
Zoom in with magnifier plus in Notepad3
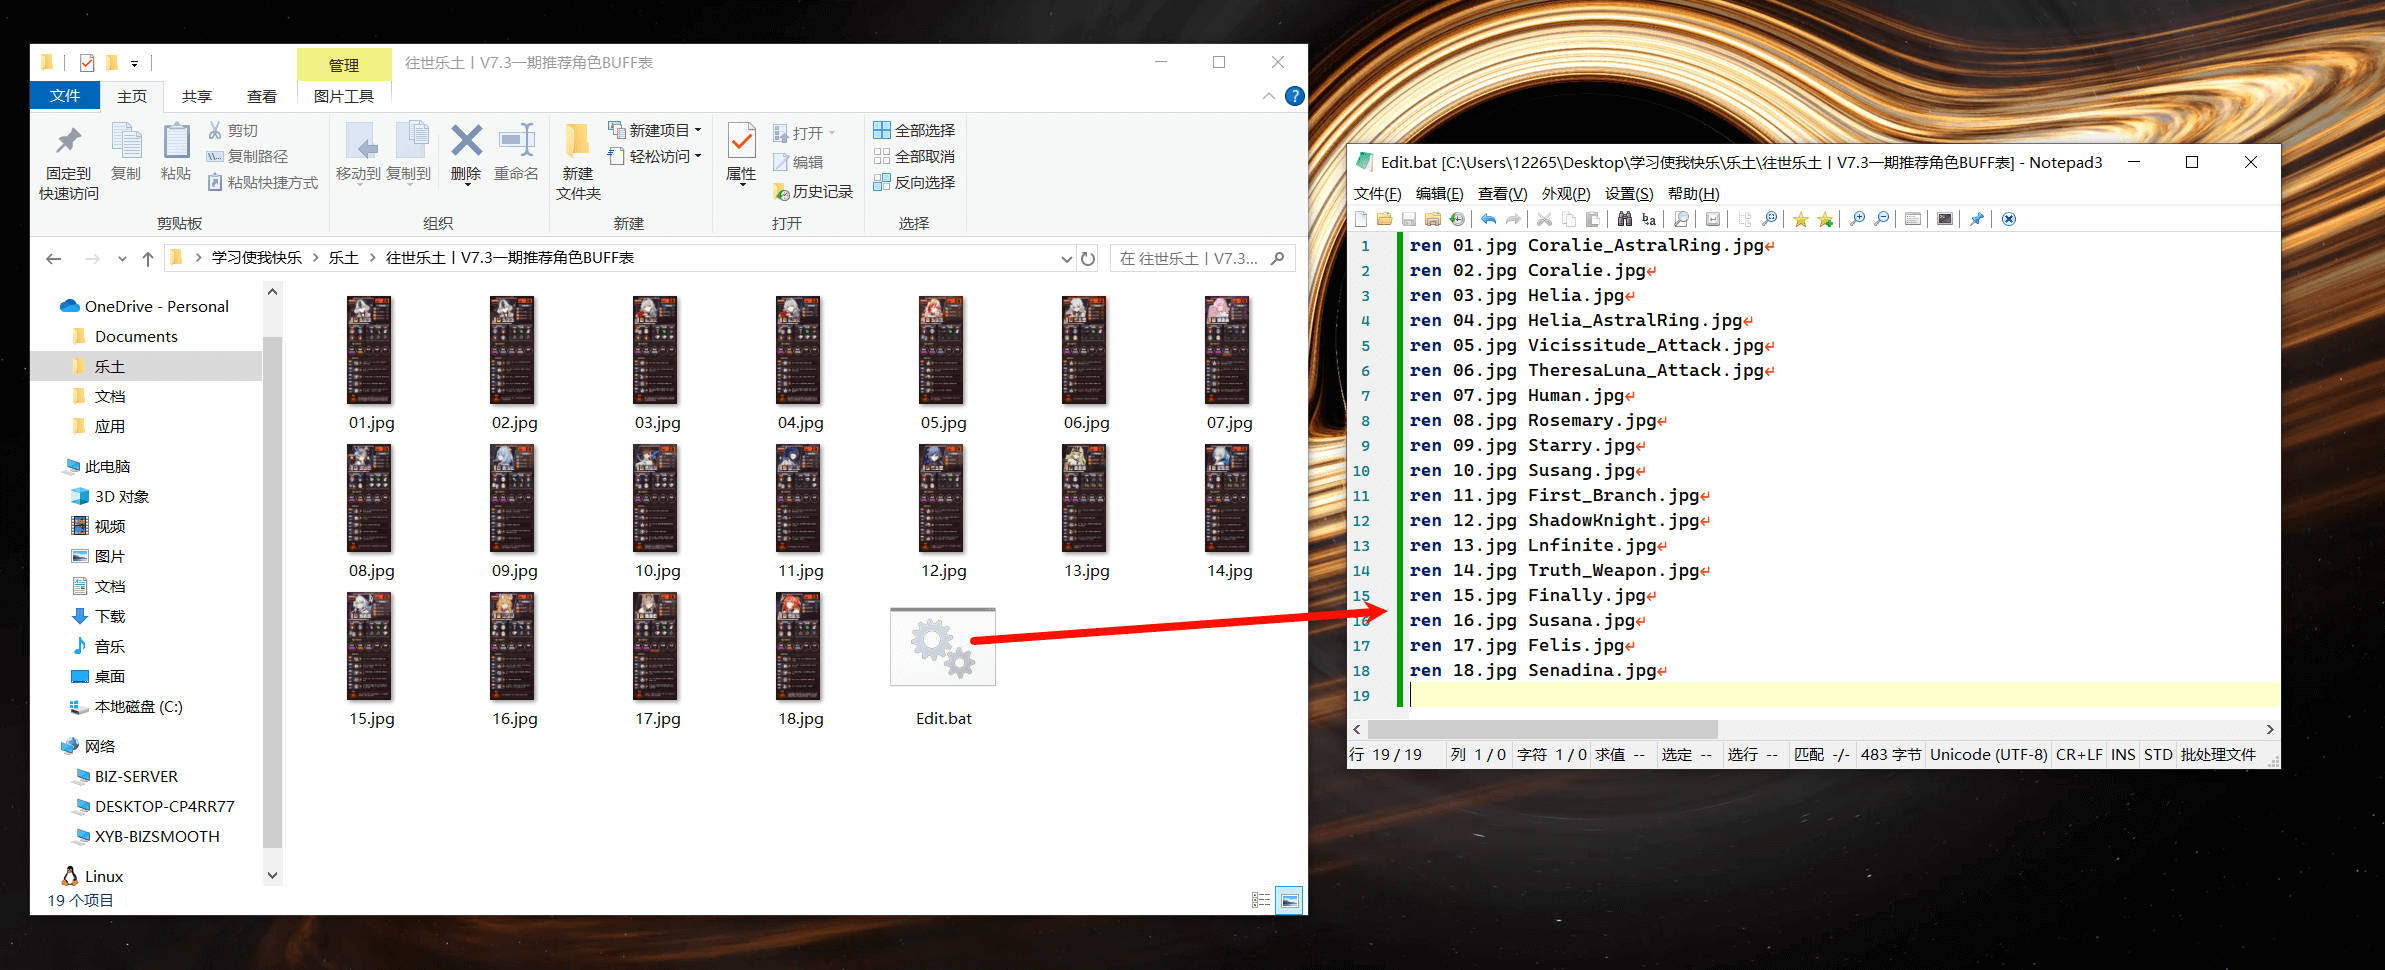click(1858, 219)
